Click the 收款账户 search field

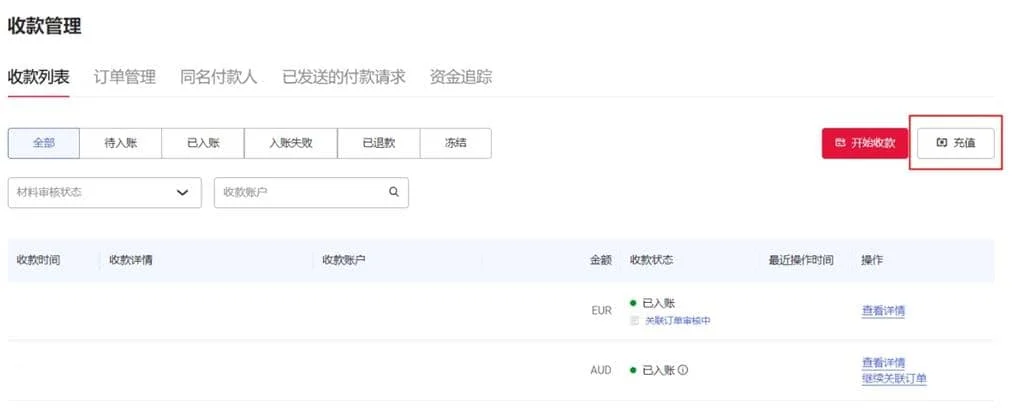click(x=312, y=193)
